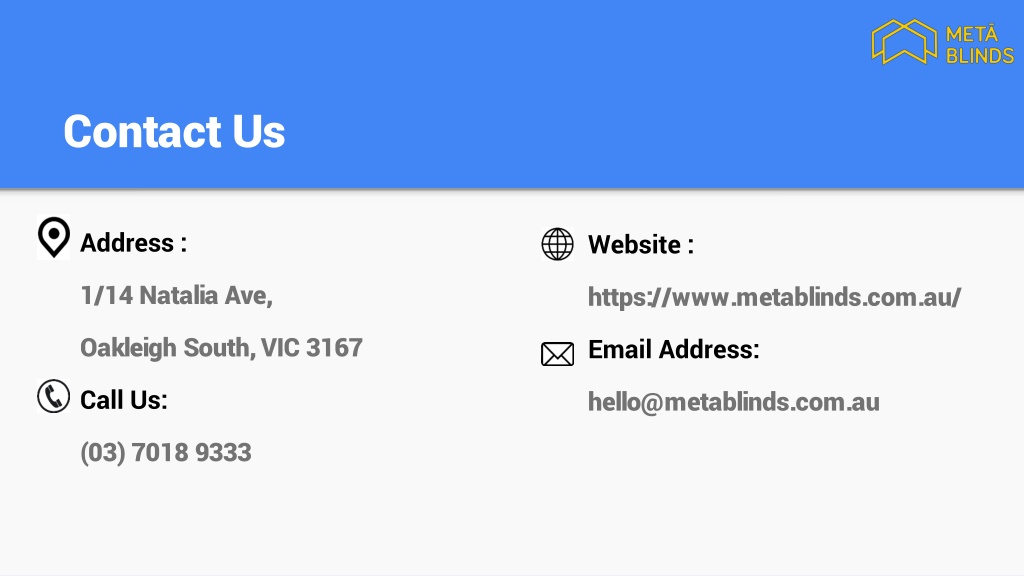Viewport: 1024px width, 576px height.
Task: Click the Address label
Action: pos(133,243)
